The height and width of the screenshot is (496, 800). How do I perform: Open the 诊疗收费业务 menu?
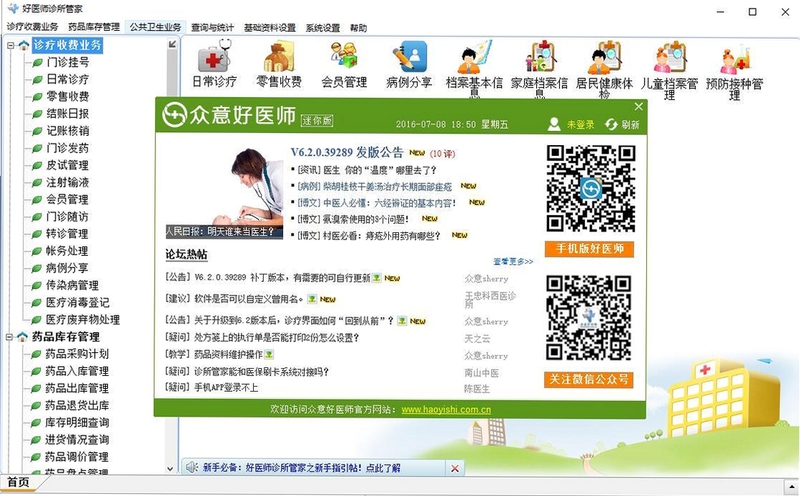[x=32, y=27]
